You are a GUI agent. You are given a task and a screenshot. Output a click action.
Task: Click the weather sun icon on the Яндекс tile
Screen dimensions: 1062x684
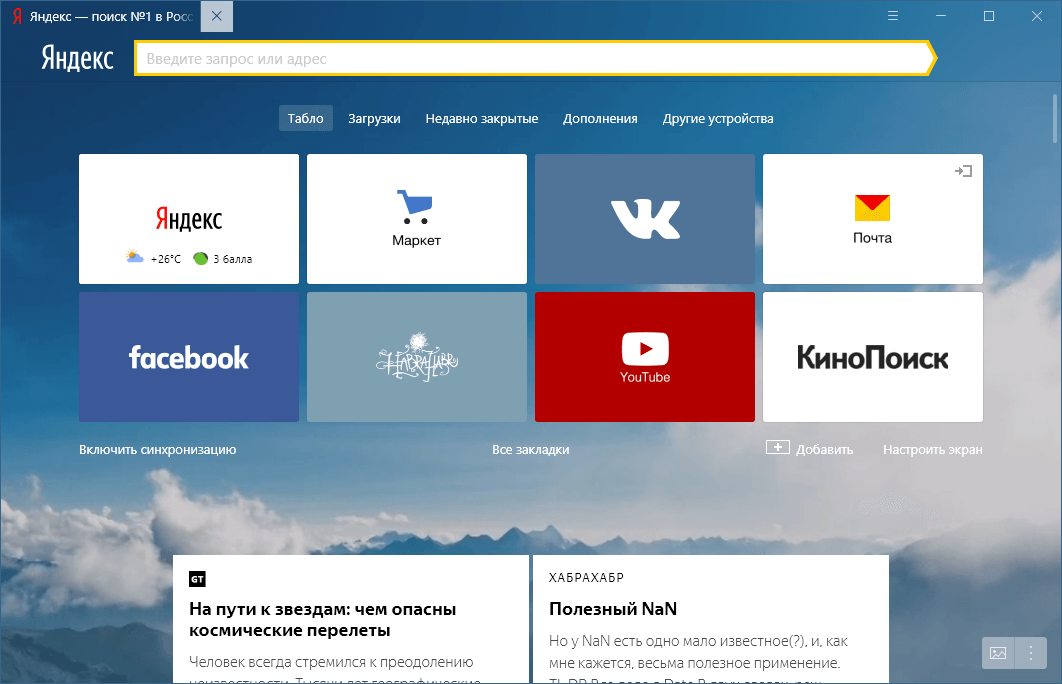click(136, 257)
